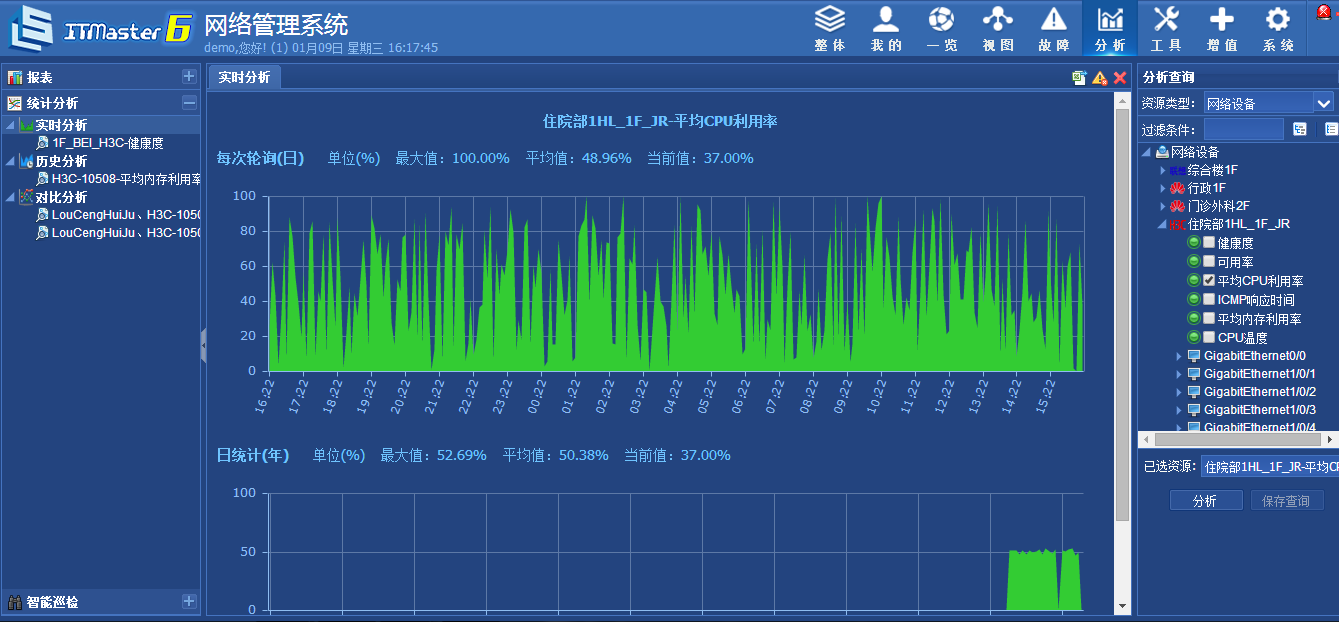Viewport: 1339px width, 622px height.
Task: Expand the 行政1F device node arrow
Action: coord(1163,189)
